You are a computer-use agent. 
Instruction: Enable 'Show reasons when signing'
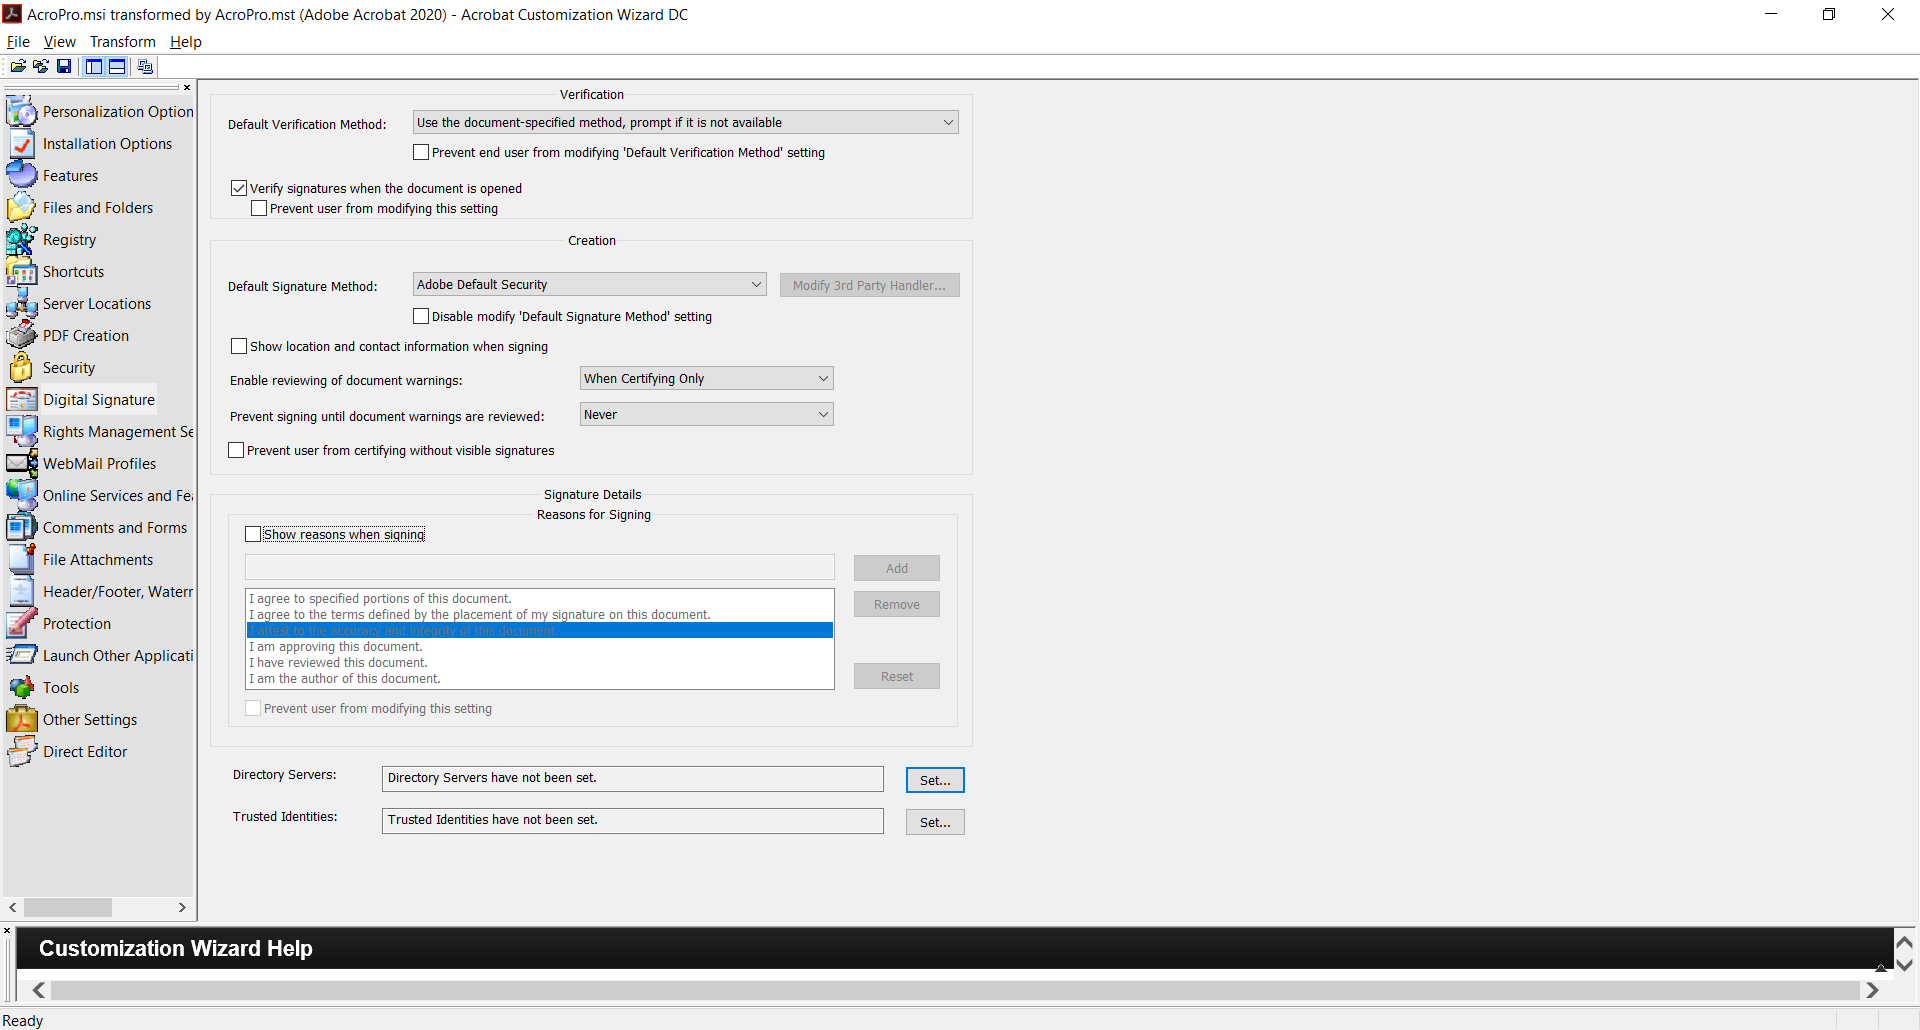pos(253,534)
